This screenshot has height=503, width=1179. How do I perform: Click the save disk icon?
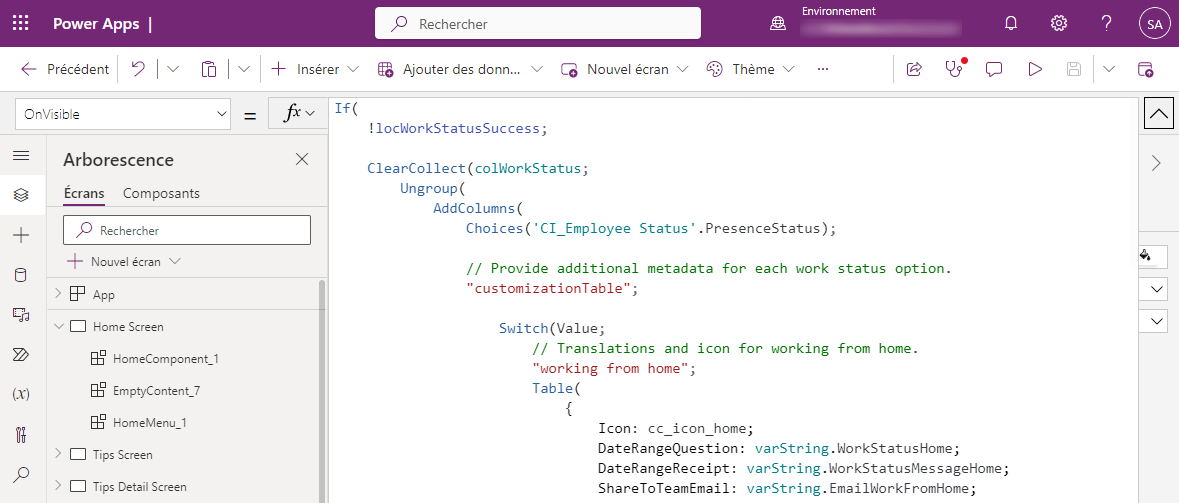[1074, 69]
